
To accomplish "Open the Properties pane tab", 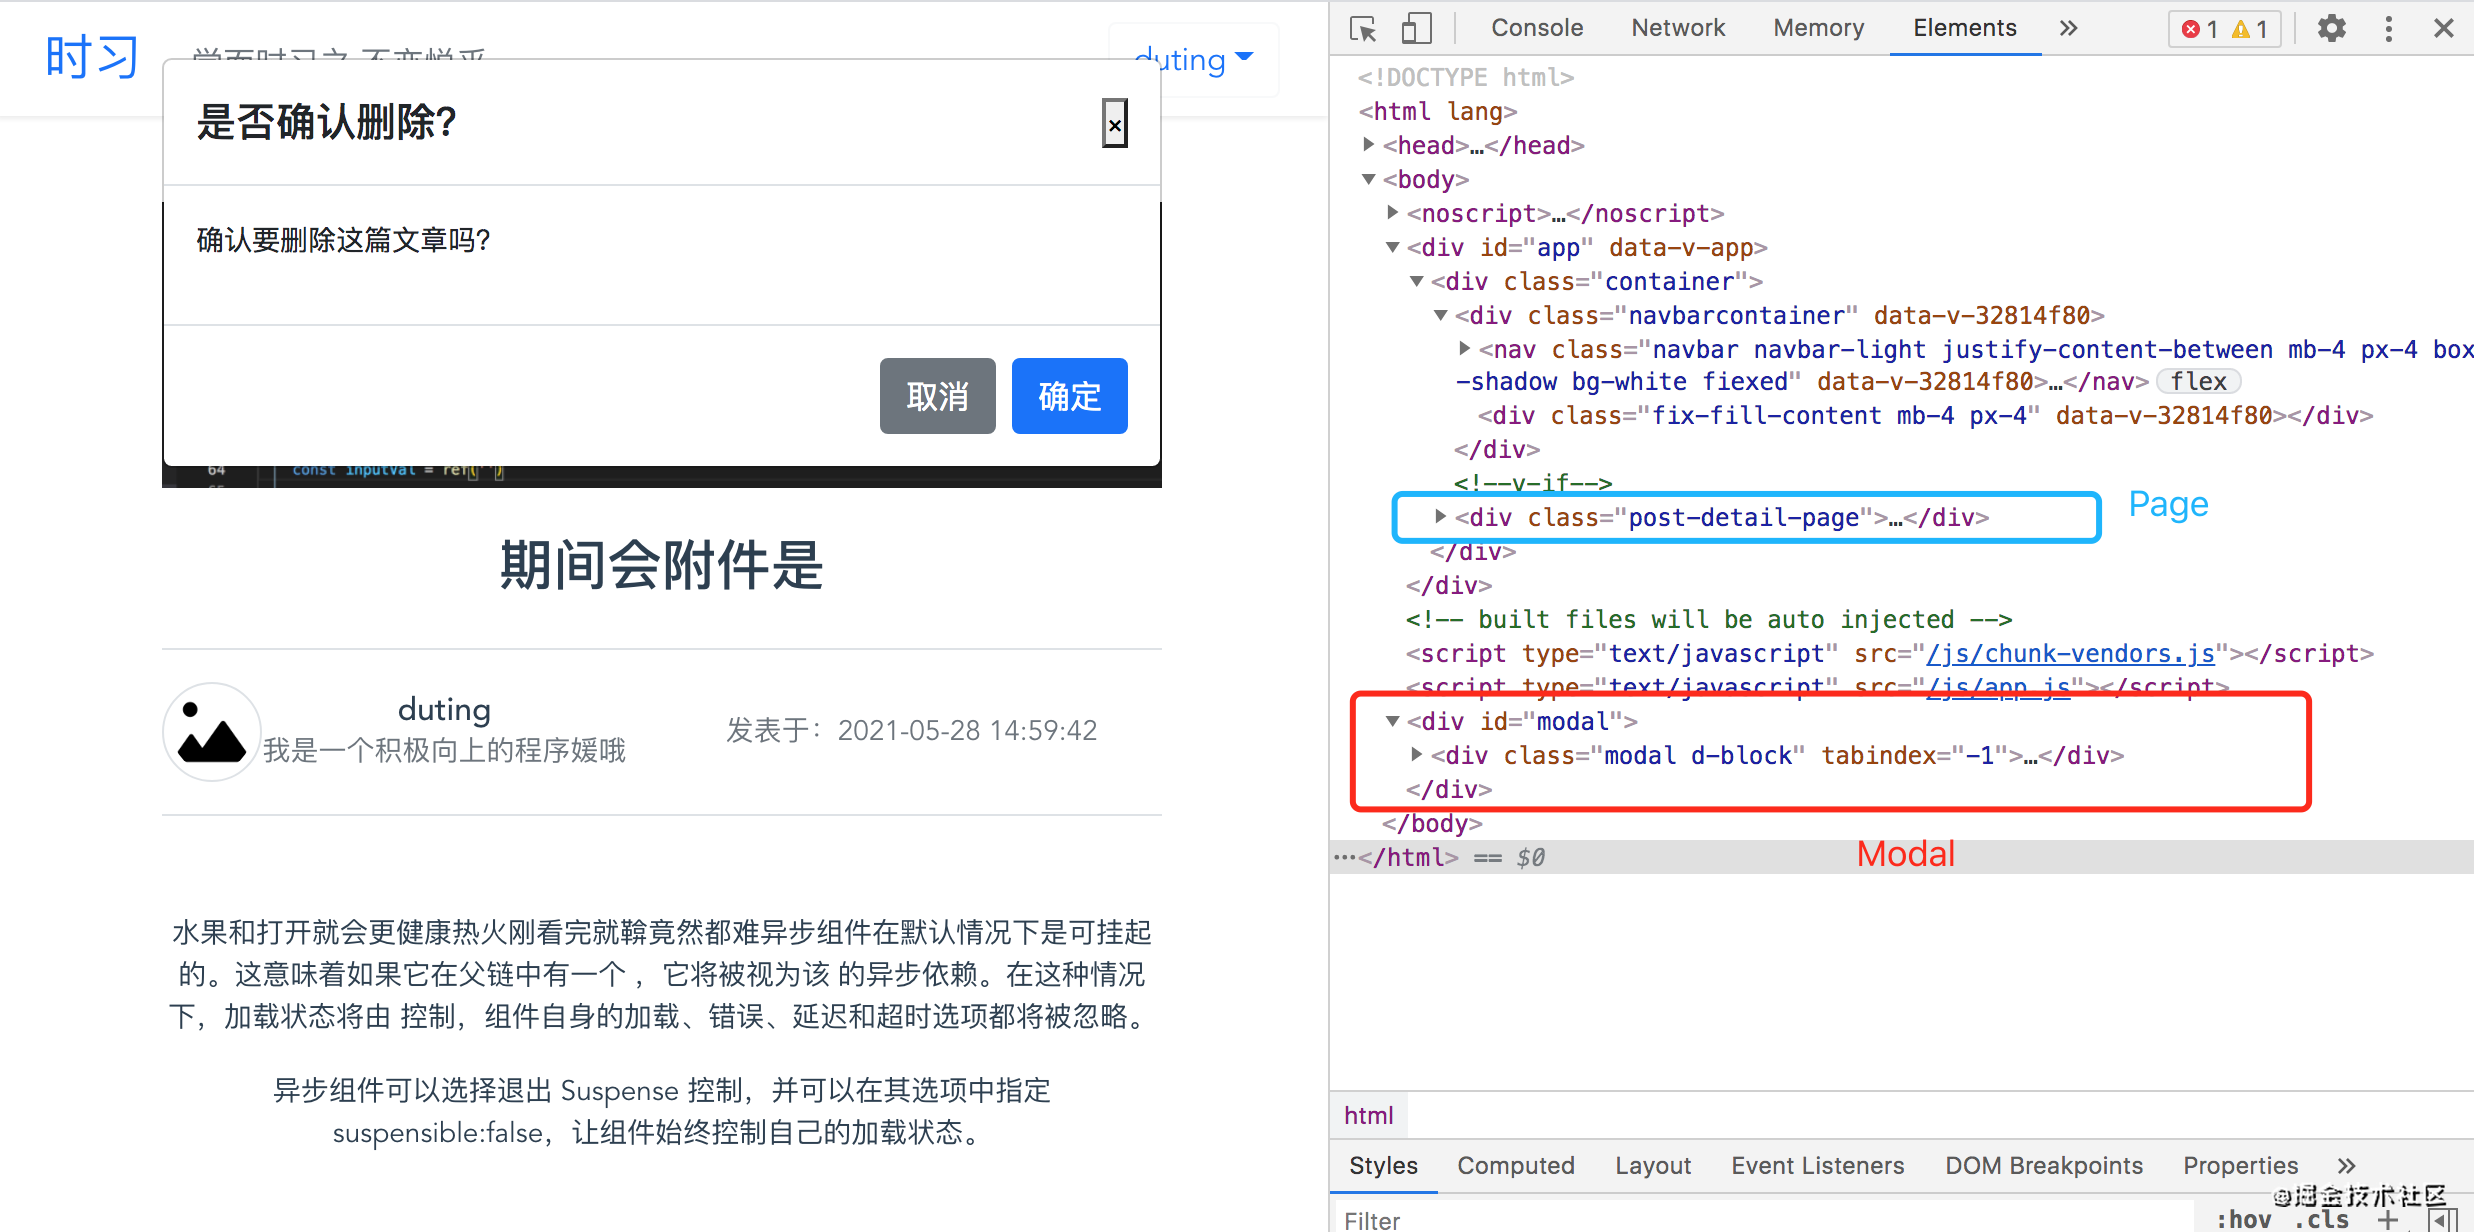I will point(2241,1166).
